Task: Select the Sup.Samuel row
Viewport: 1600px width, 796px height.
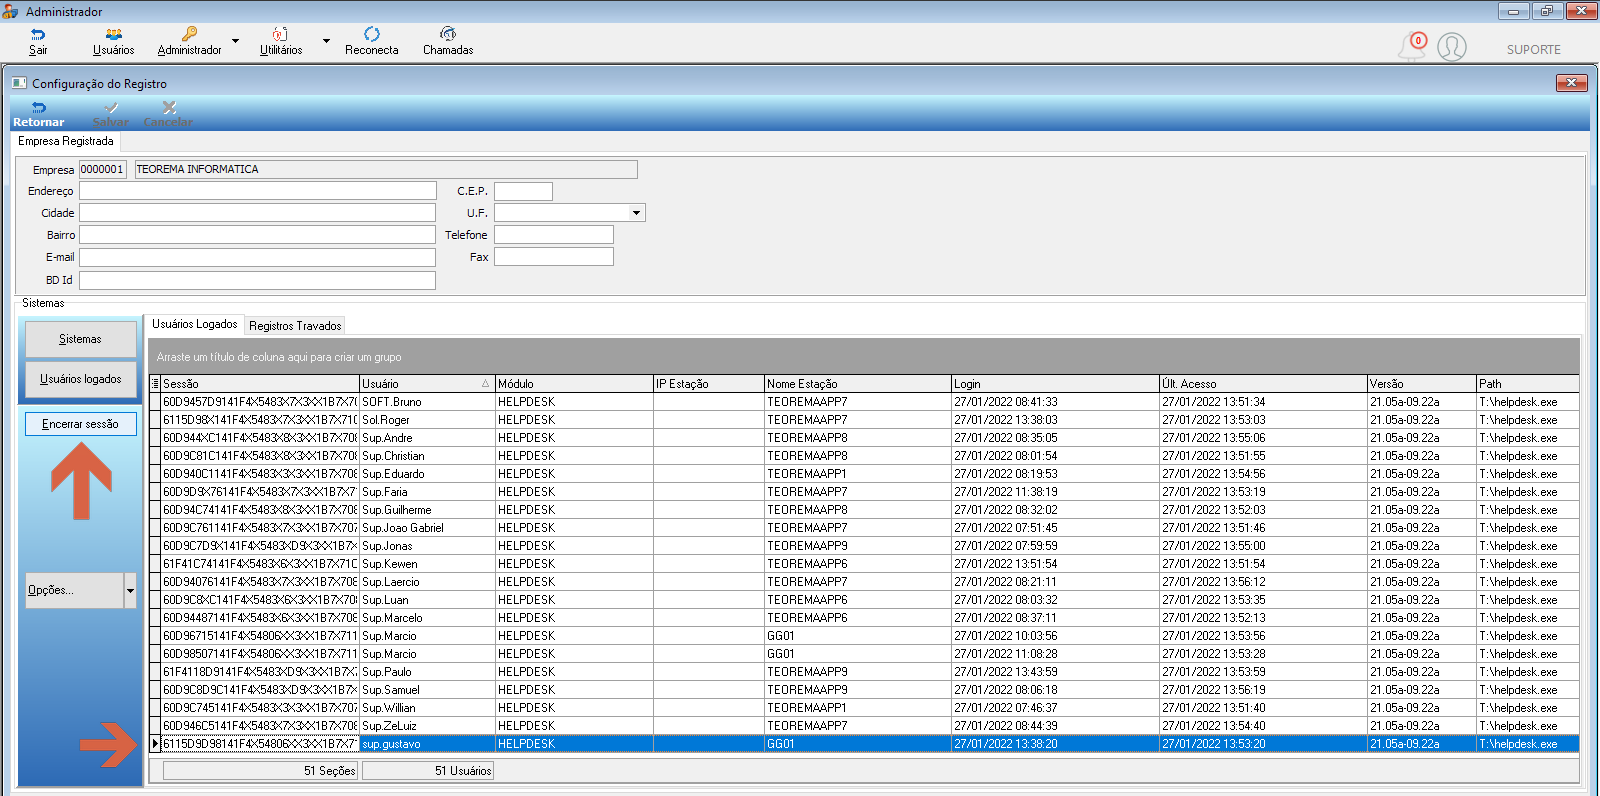Action: [x=865, y=690]
